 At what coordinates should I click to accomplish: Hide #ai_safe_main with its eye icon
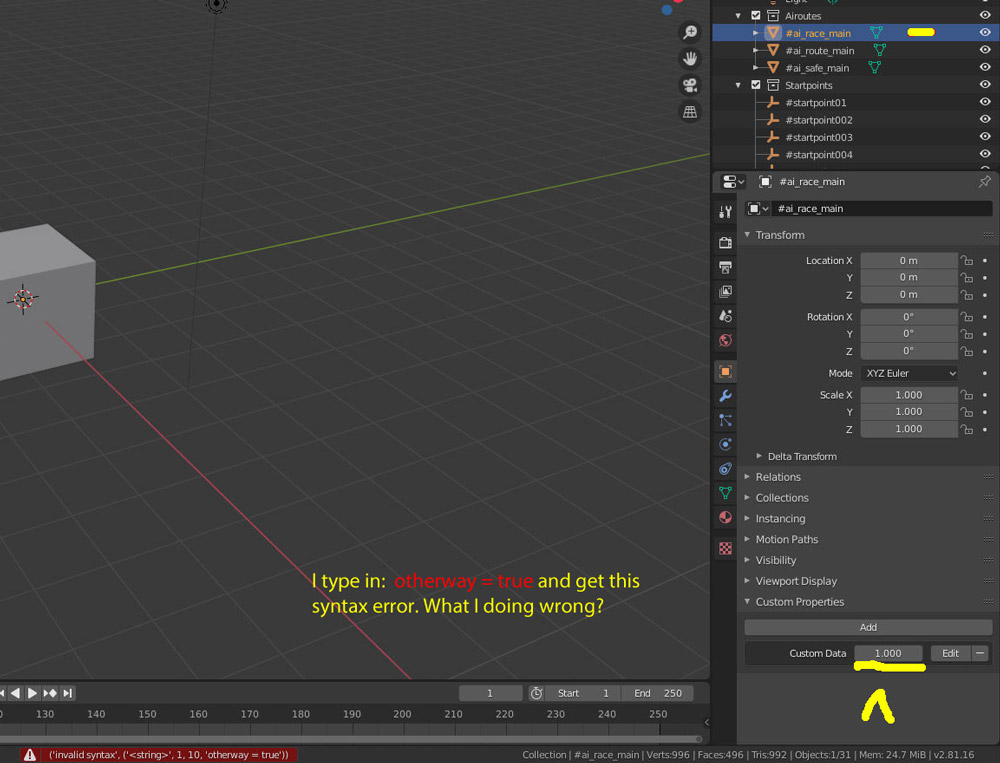[x=985, y=67]
